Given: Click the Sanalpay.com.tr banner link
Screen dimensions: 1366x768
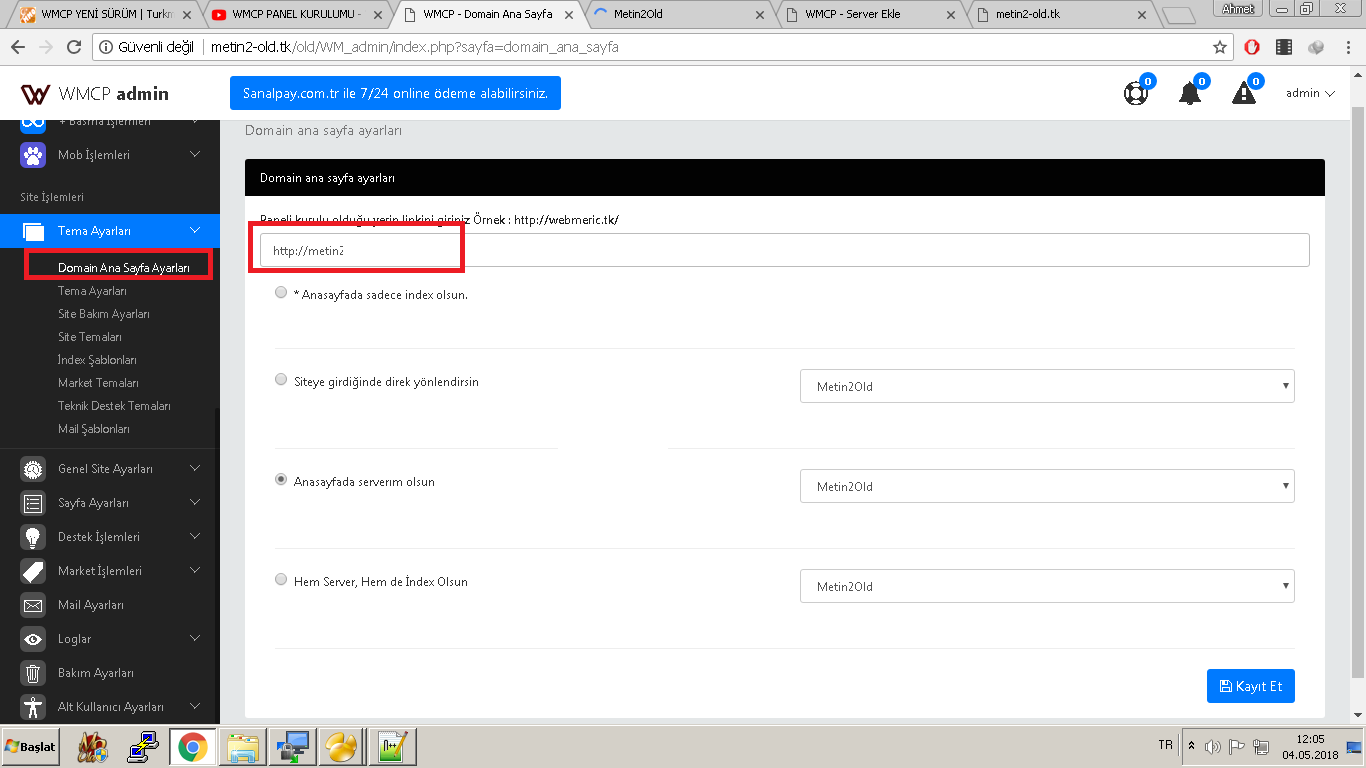Looking at the screenshot, I should (395, 93).
